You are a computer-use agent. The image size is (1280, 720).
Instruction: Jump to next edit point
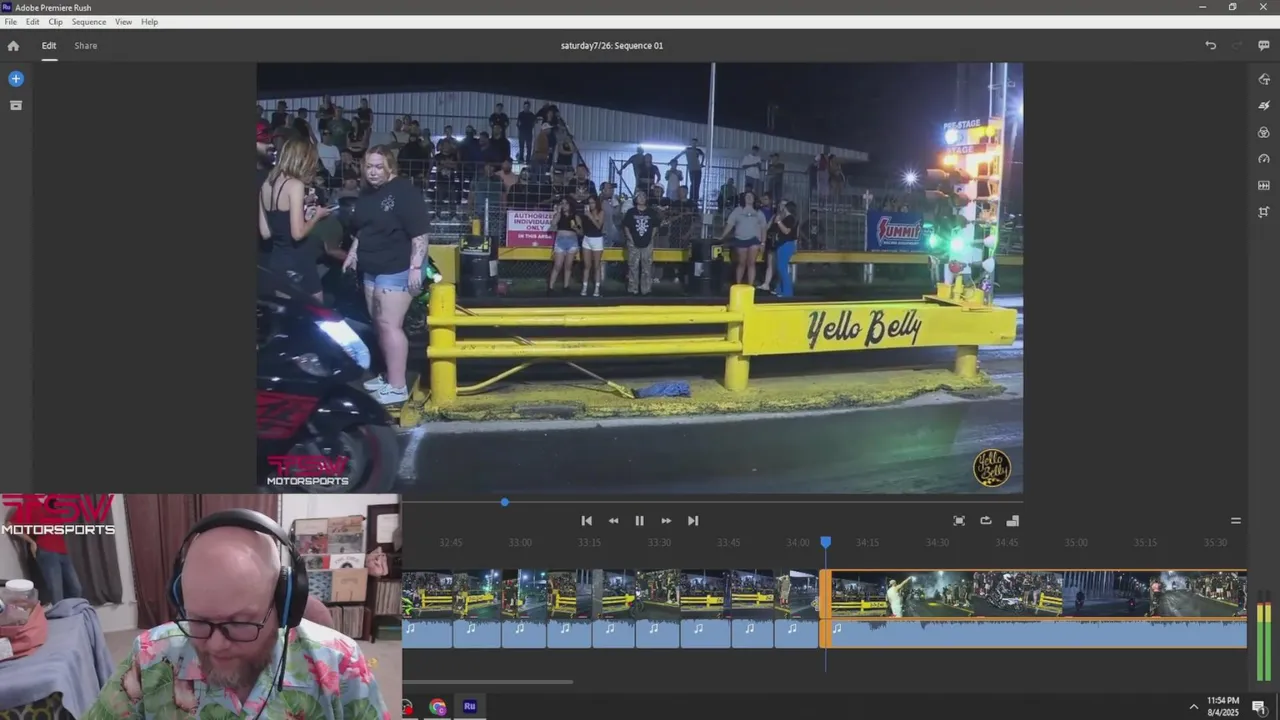pyautogui.click(x=693, y=521)
